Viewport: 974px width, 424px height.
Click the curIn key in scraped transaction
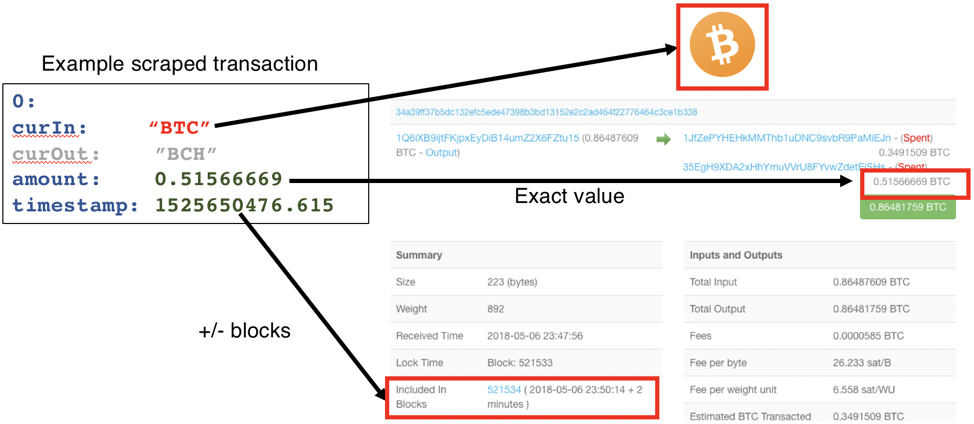[49, 128]
